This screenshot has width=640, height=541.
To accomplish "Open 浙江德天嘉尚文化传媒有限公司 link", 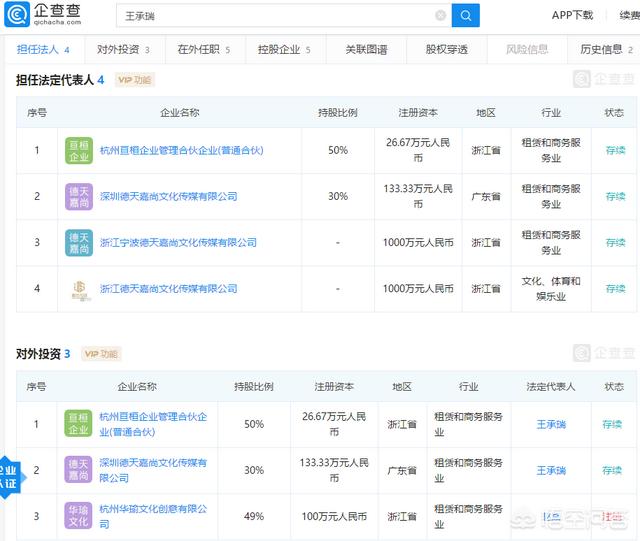I will point(169,289).
